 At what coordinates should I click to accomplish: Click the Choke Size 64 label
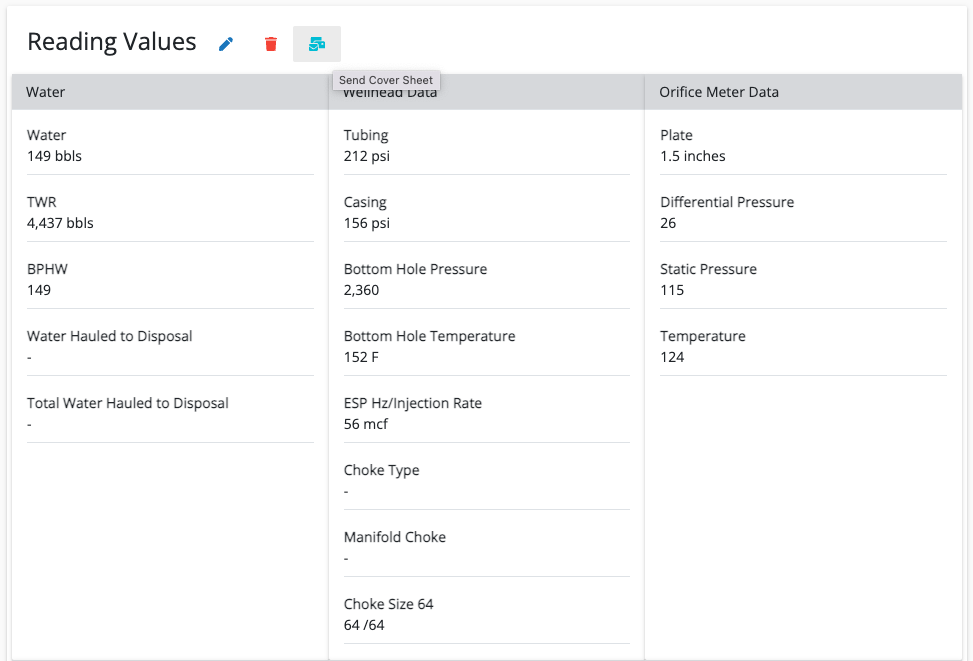click(x=389, y=604)
